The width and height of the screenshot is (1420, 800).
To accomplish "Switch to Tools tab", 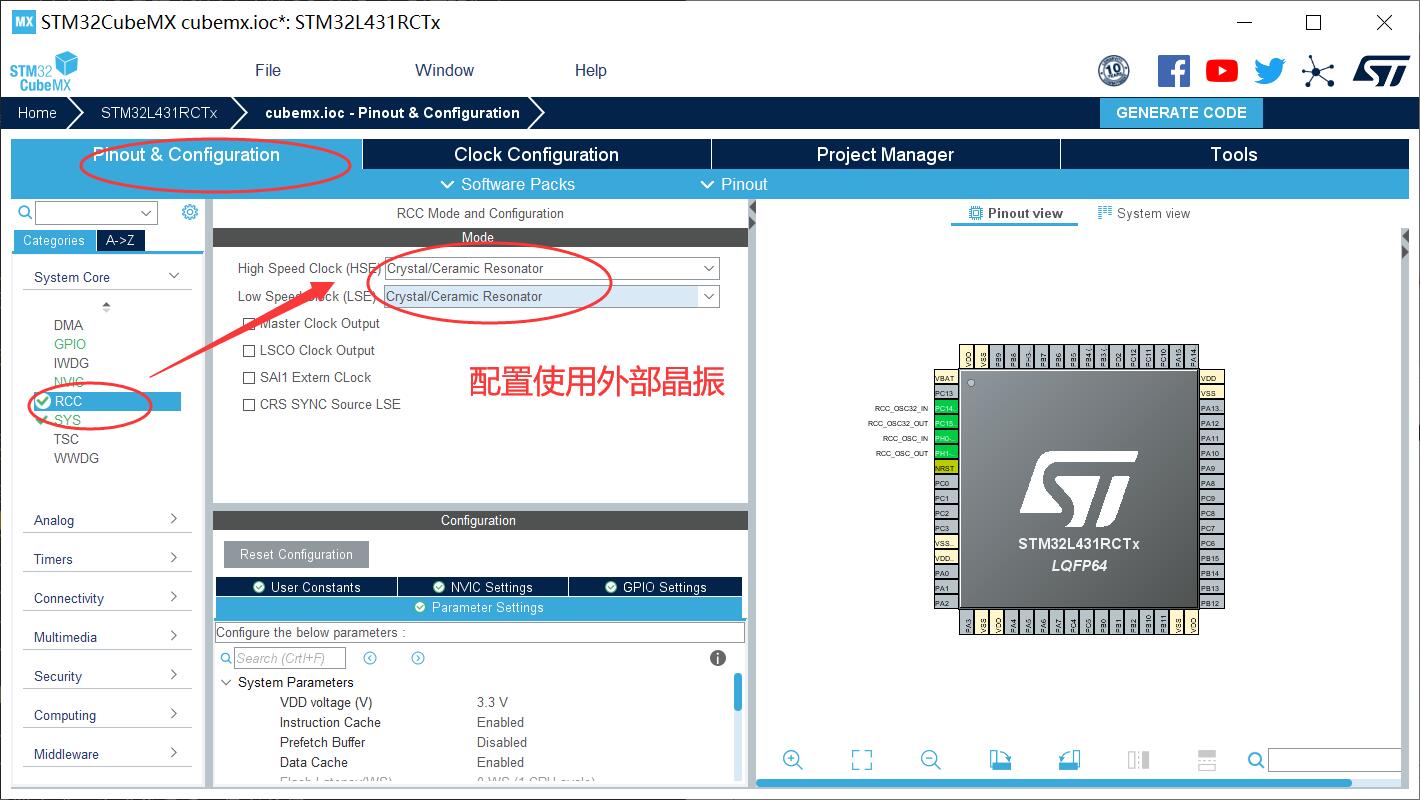I will pyautogui.click(x=1234, y=154).
